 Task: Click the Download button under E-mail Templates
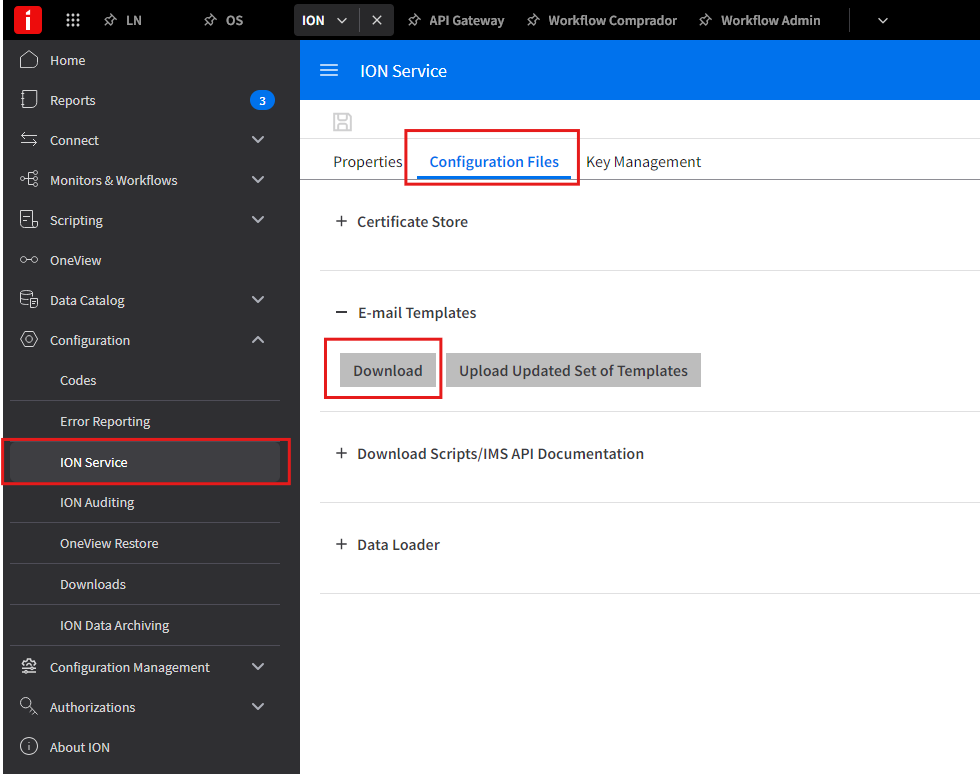[x=388, y=370]
